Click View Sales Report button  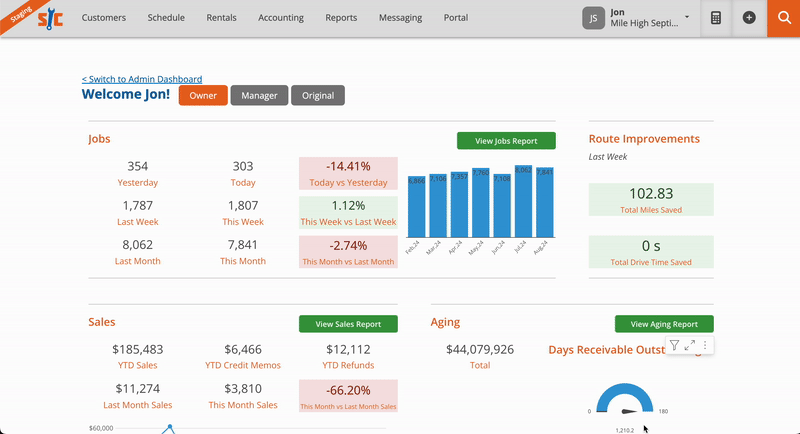point(348,324)
